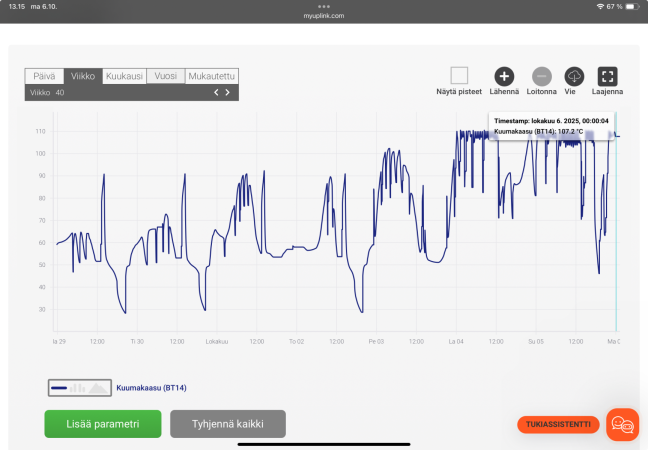The image size is (648, 450).
Task: Go to previous week with left chevron
Action: [216, 93]
